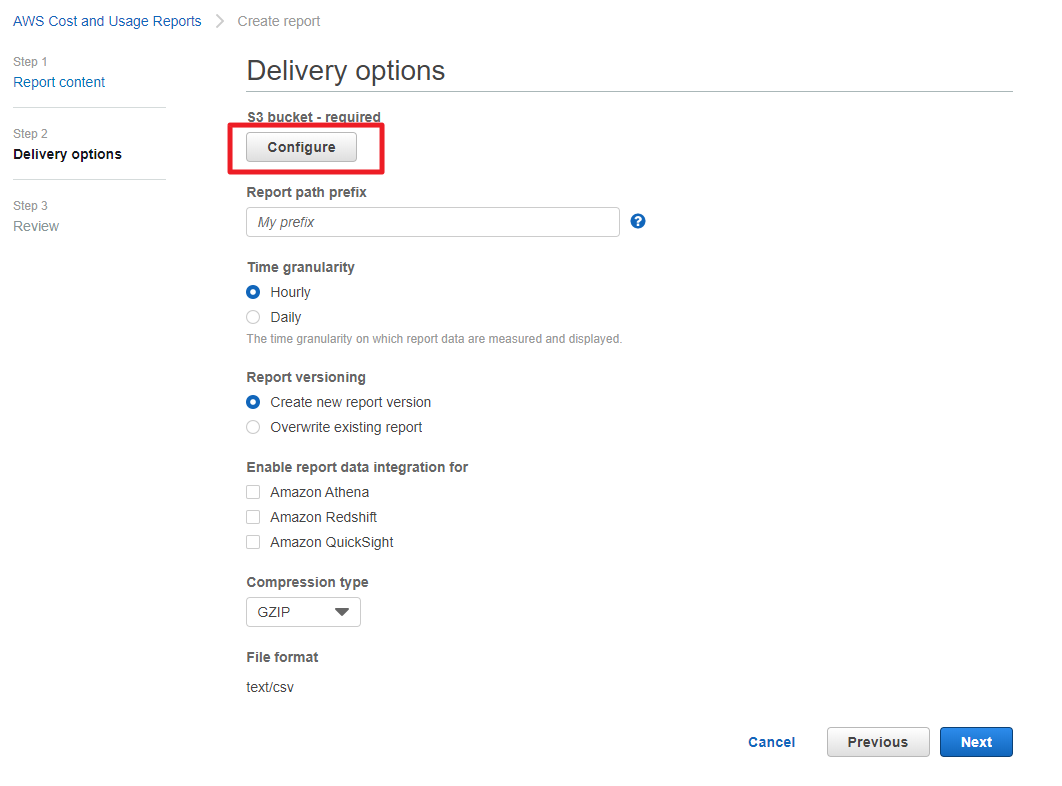Click the Cancel link
The width and height of the screenshot is (1062, 786).
pyautogui.click(x=771, y=742)
